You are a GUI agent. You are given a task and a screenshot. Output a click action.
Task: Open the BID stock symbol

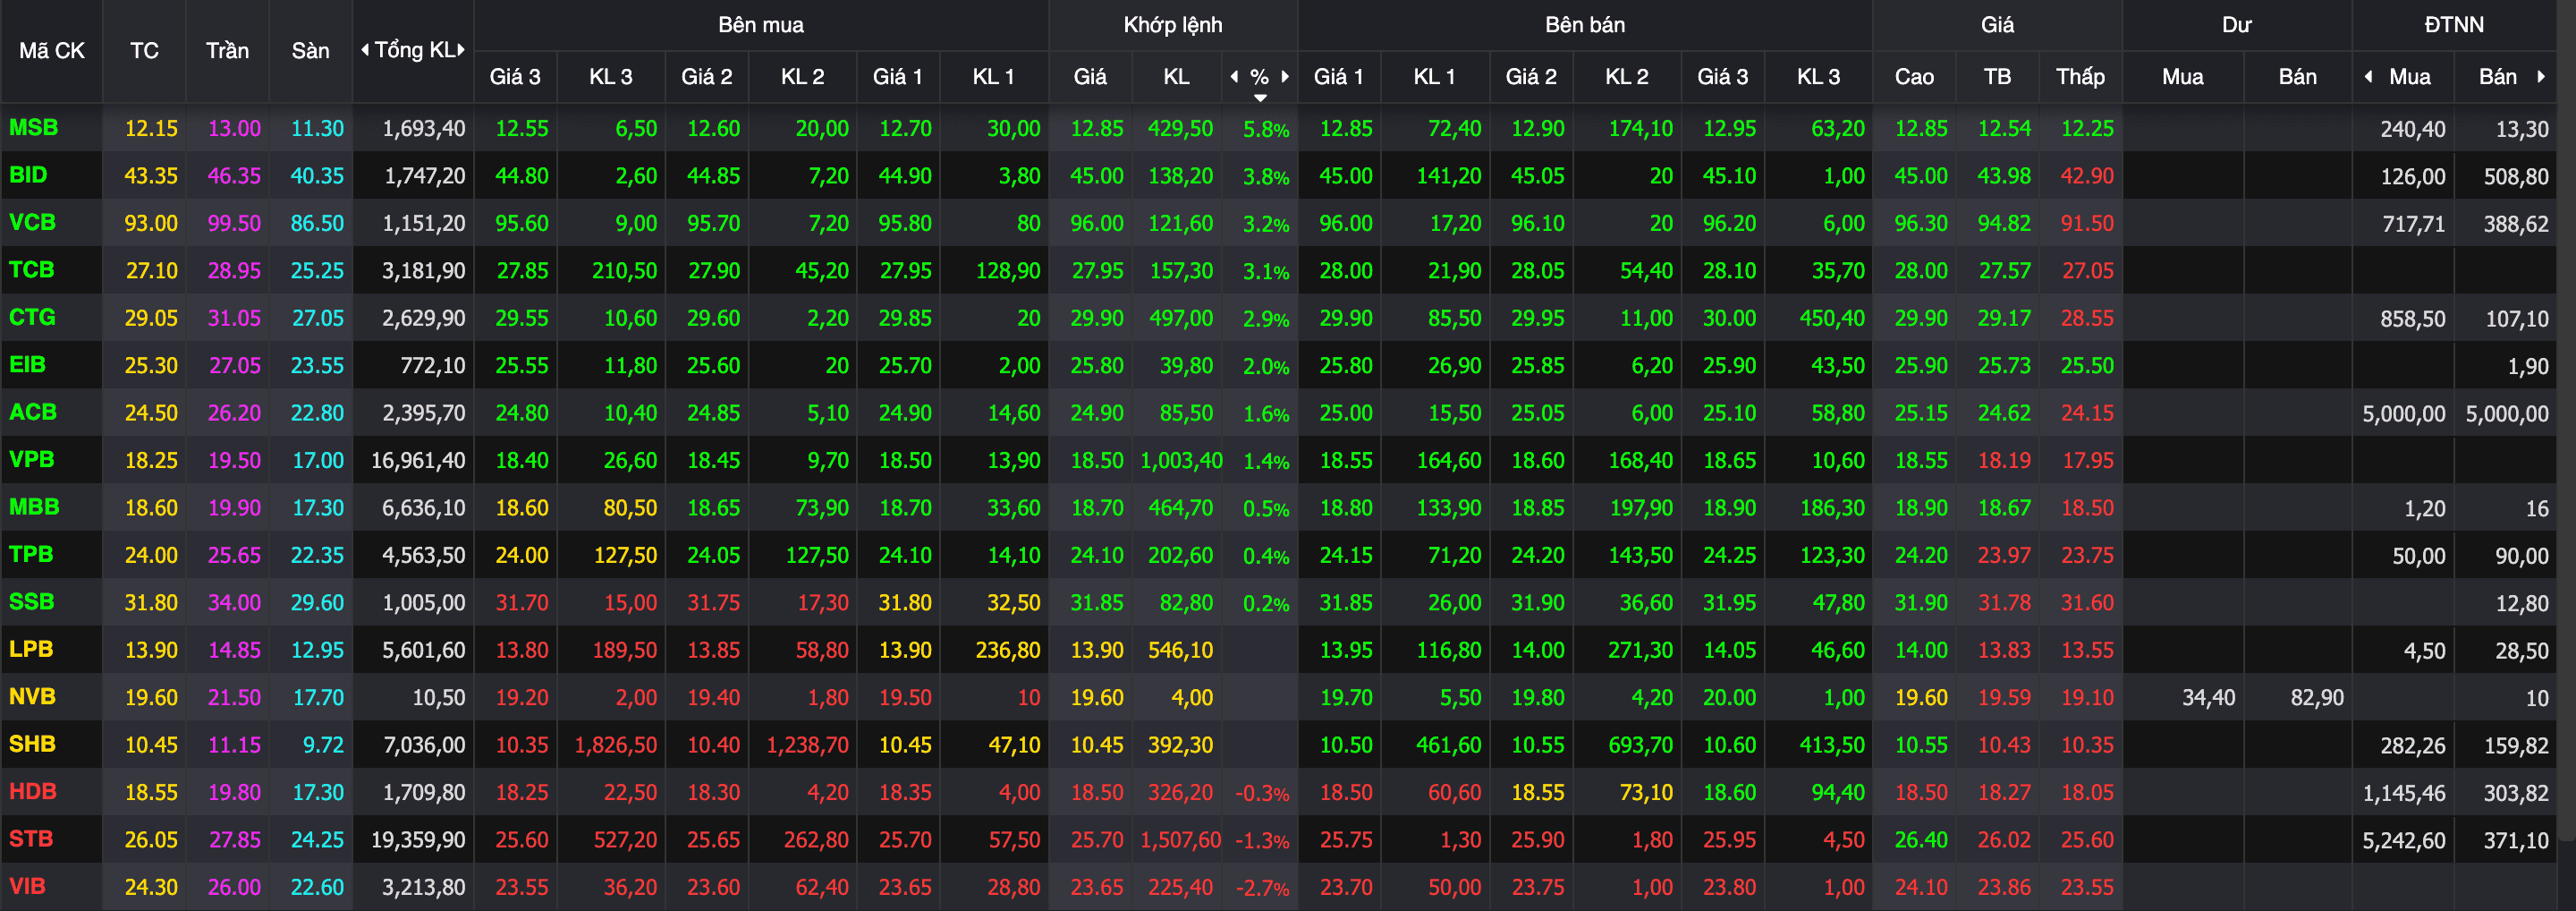point(28,175)
